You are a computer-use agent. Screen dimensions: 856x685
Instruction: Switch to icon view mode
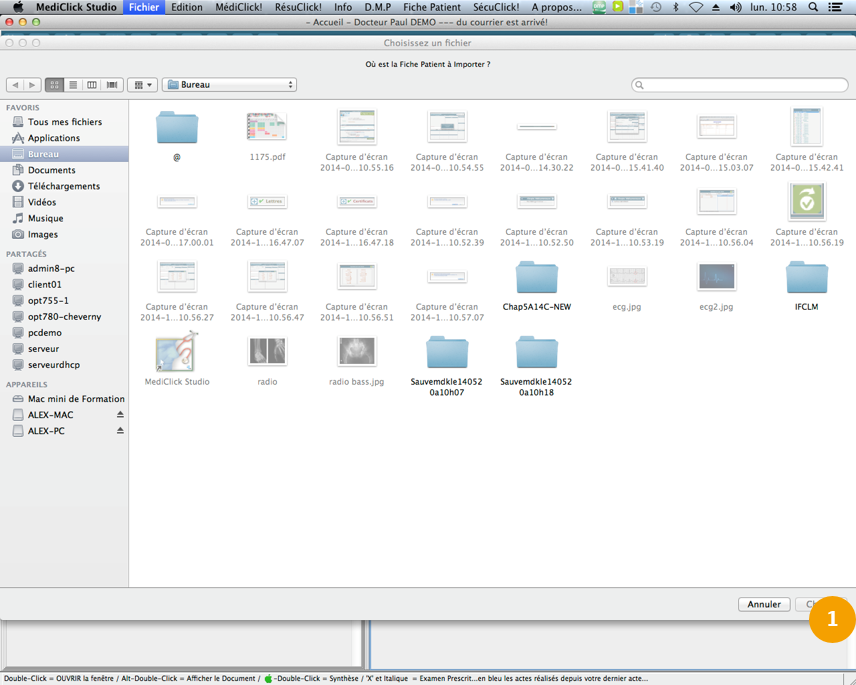point(55,85)
